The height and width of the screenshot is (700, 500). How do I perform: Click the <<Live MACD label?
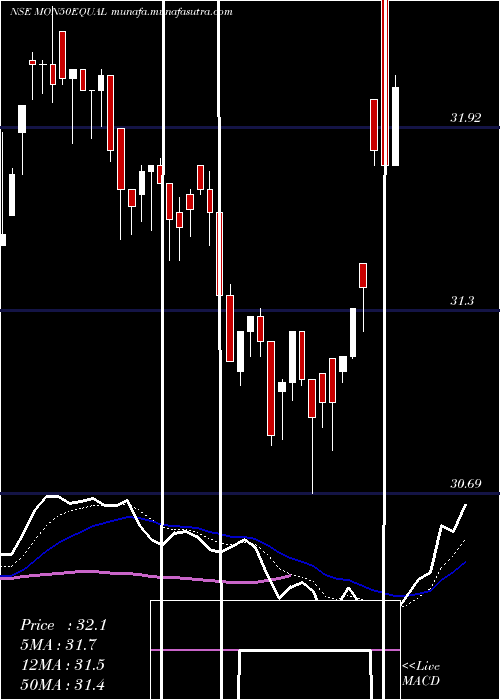point(421,673)
